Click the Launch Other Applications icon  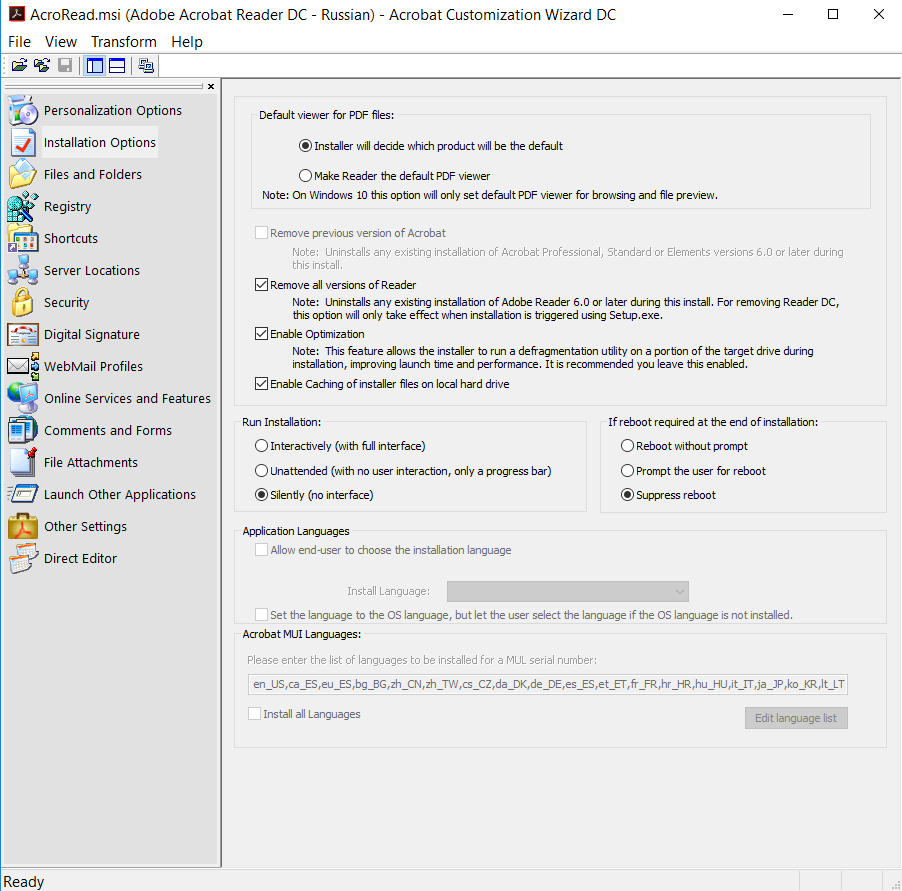click(x=23, y=494)
